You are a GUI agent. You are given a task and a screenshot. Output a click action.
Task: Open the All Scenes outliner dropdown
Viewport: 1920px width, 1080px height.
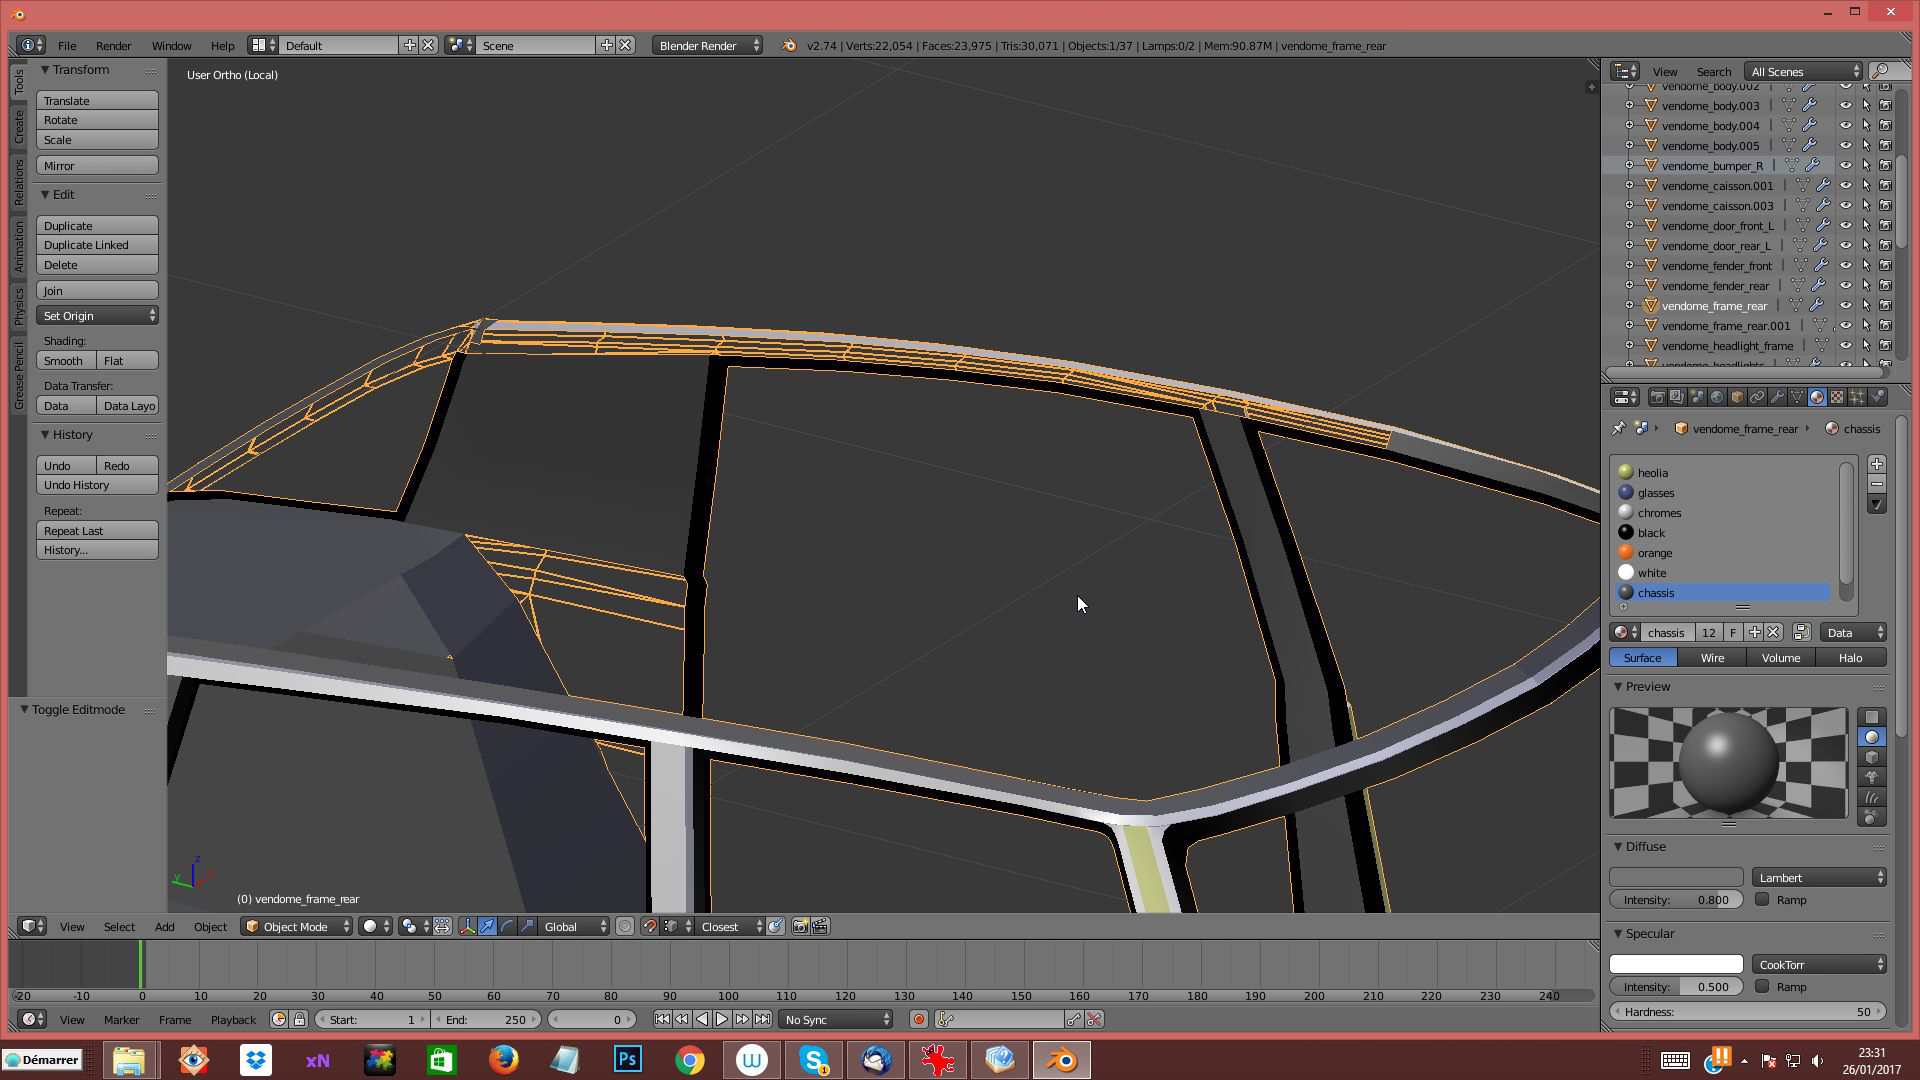pyautogui.click(x=1803, y=71)
